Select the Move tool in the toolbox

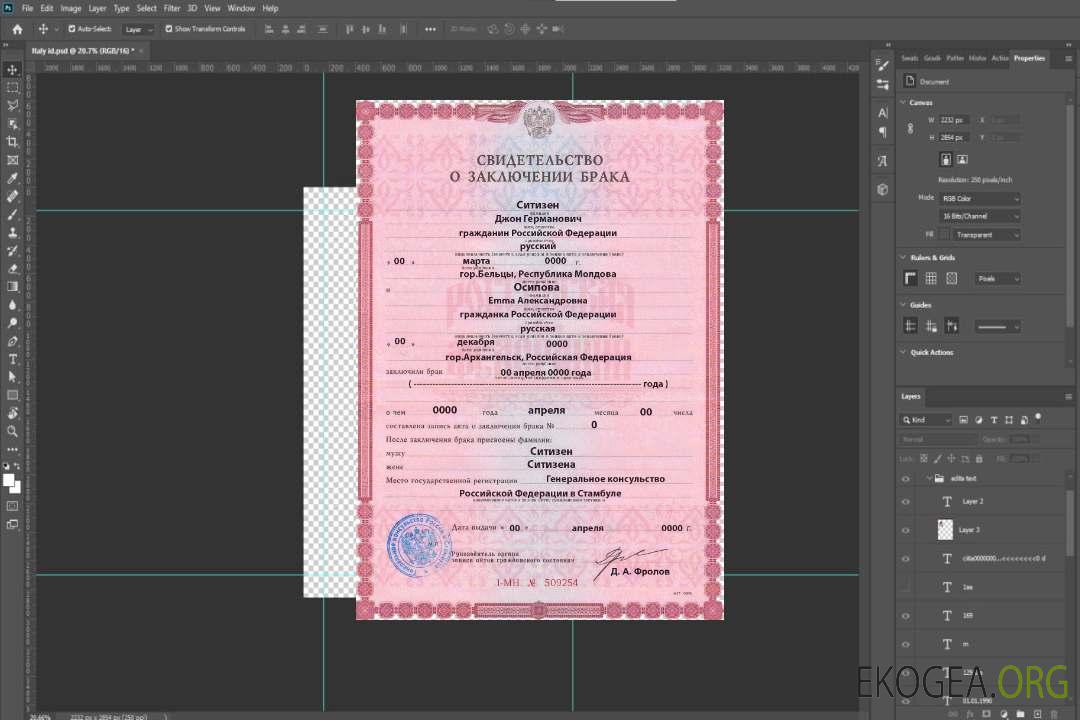12,70
